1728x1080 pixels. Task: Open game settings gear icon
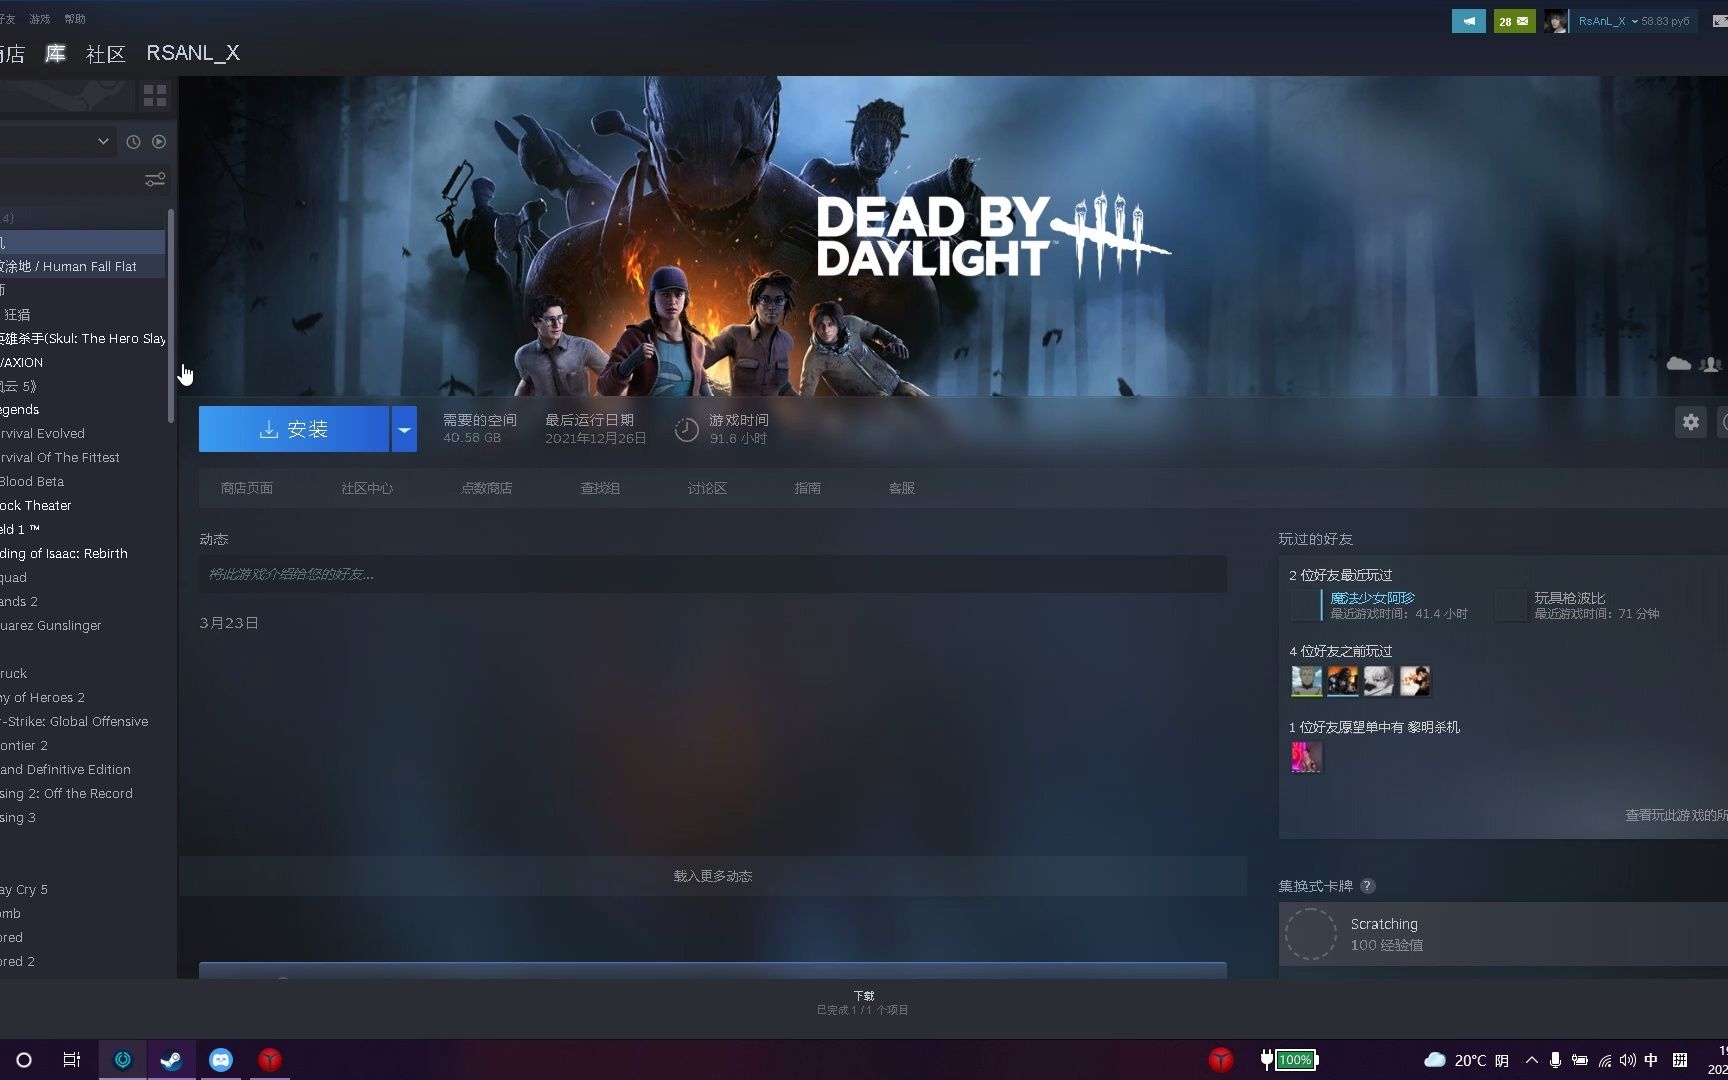tap(1690, 422)
